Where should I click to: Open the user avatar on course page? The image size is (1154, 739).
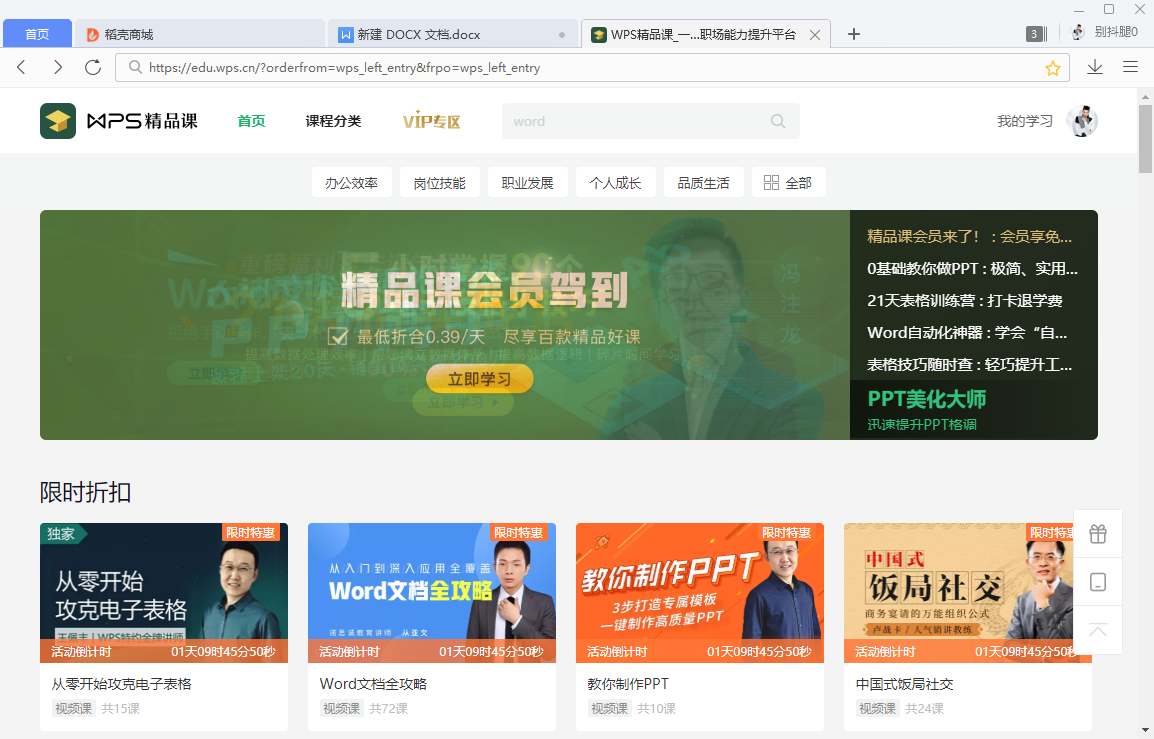click(x=1082, y=121)
